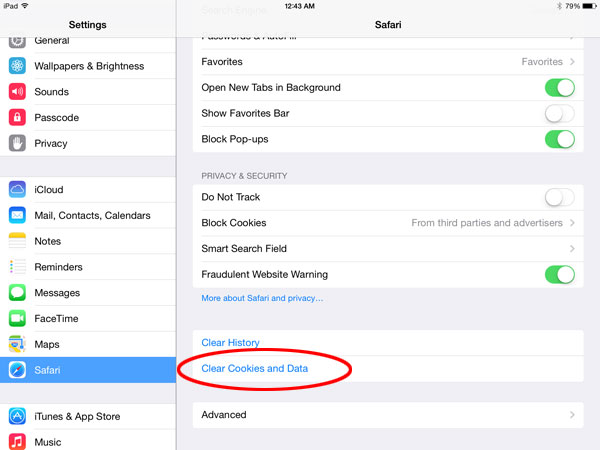Tap the Wallpapers & Brightness icon

pos(17,66)
